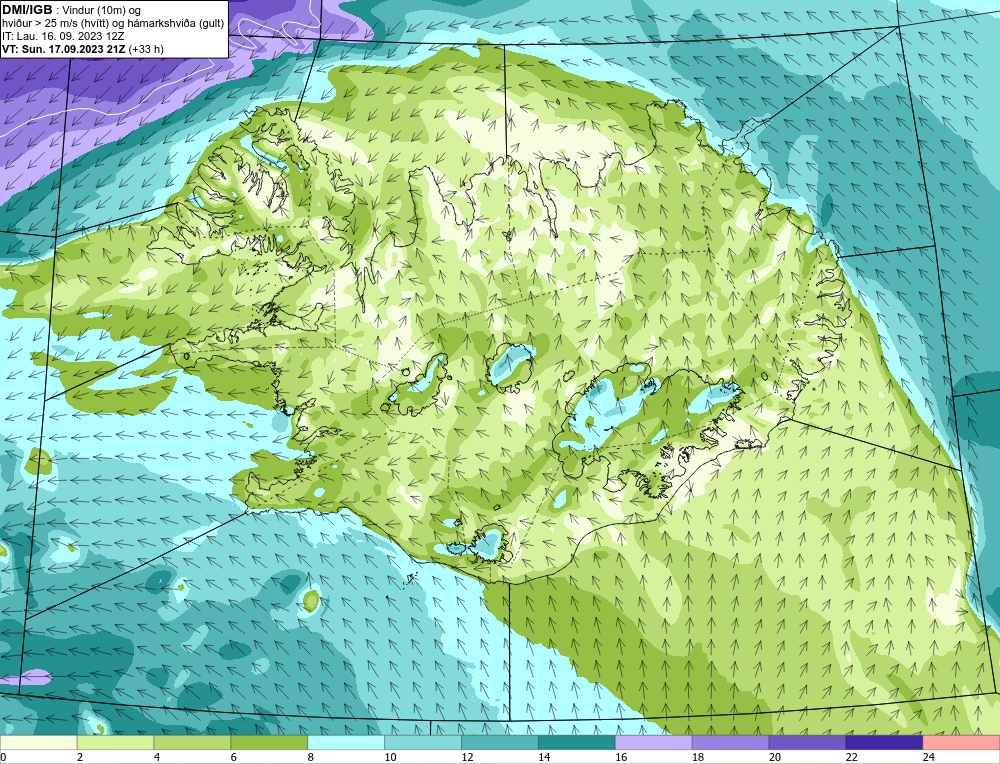Click the 16–18 m/s light lavender swatch
The image size is (1000, 764).
coord(654,743)
